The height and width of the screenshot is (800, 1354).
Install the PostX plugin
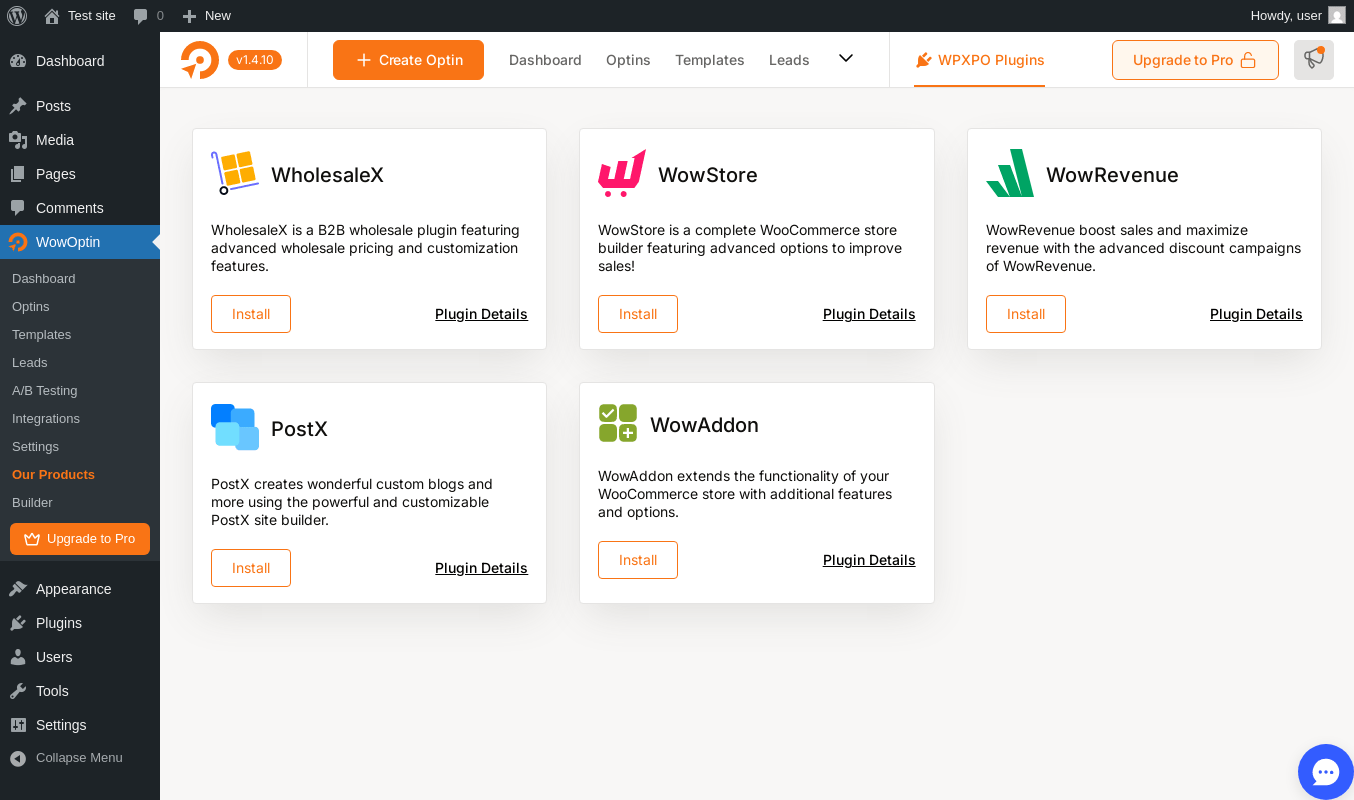[251, 568]
